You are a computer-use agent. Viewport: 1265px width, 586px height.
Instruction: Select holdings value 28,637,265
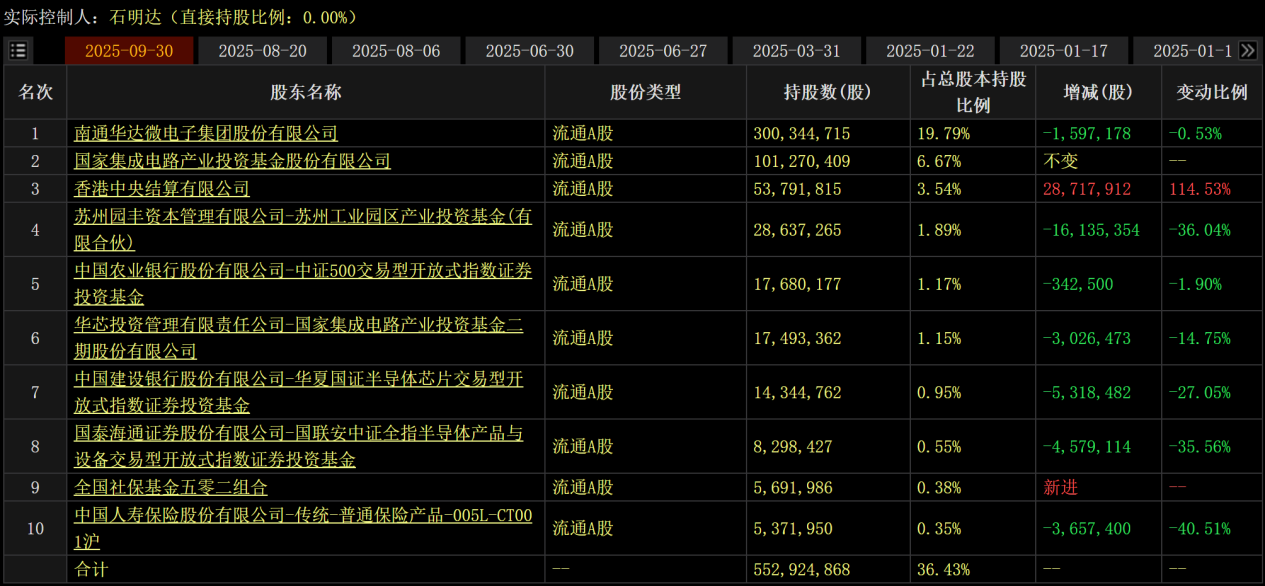798,230
